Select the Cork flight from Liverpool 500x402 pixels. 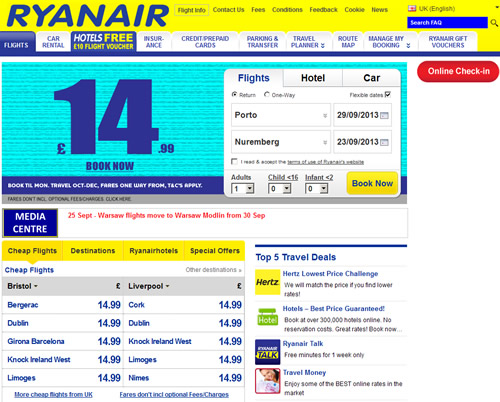pos(184,305)
